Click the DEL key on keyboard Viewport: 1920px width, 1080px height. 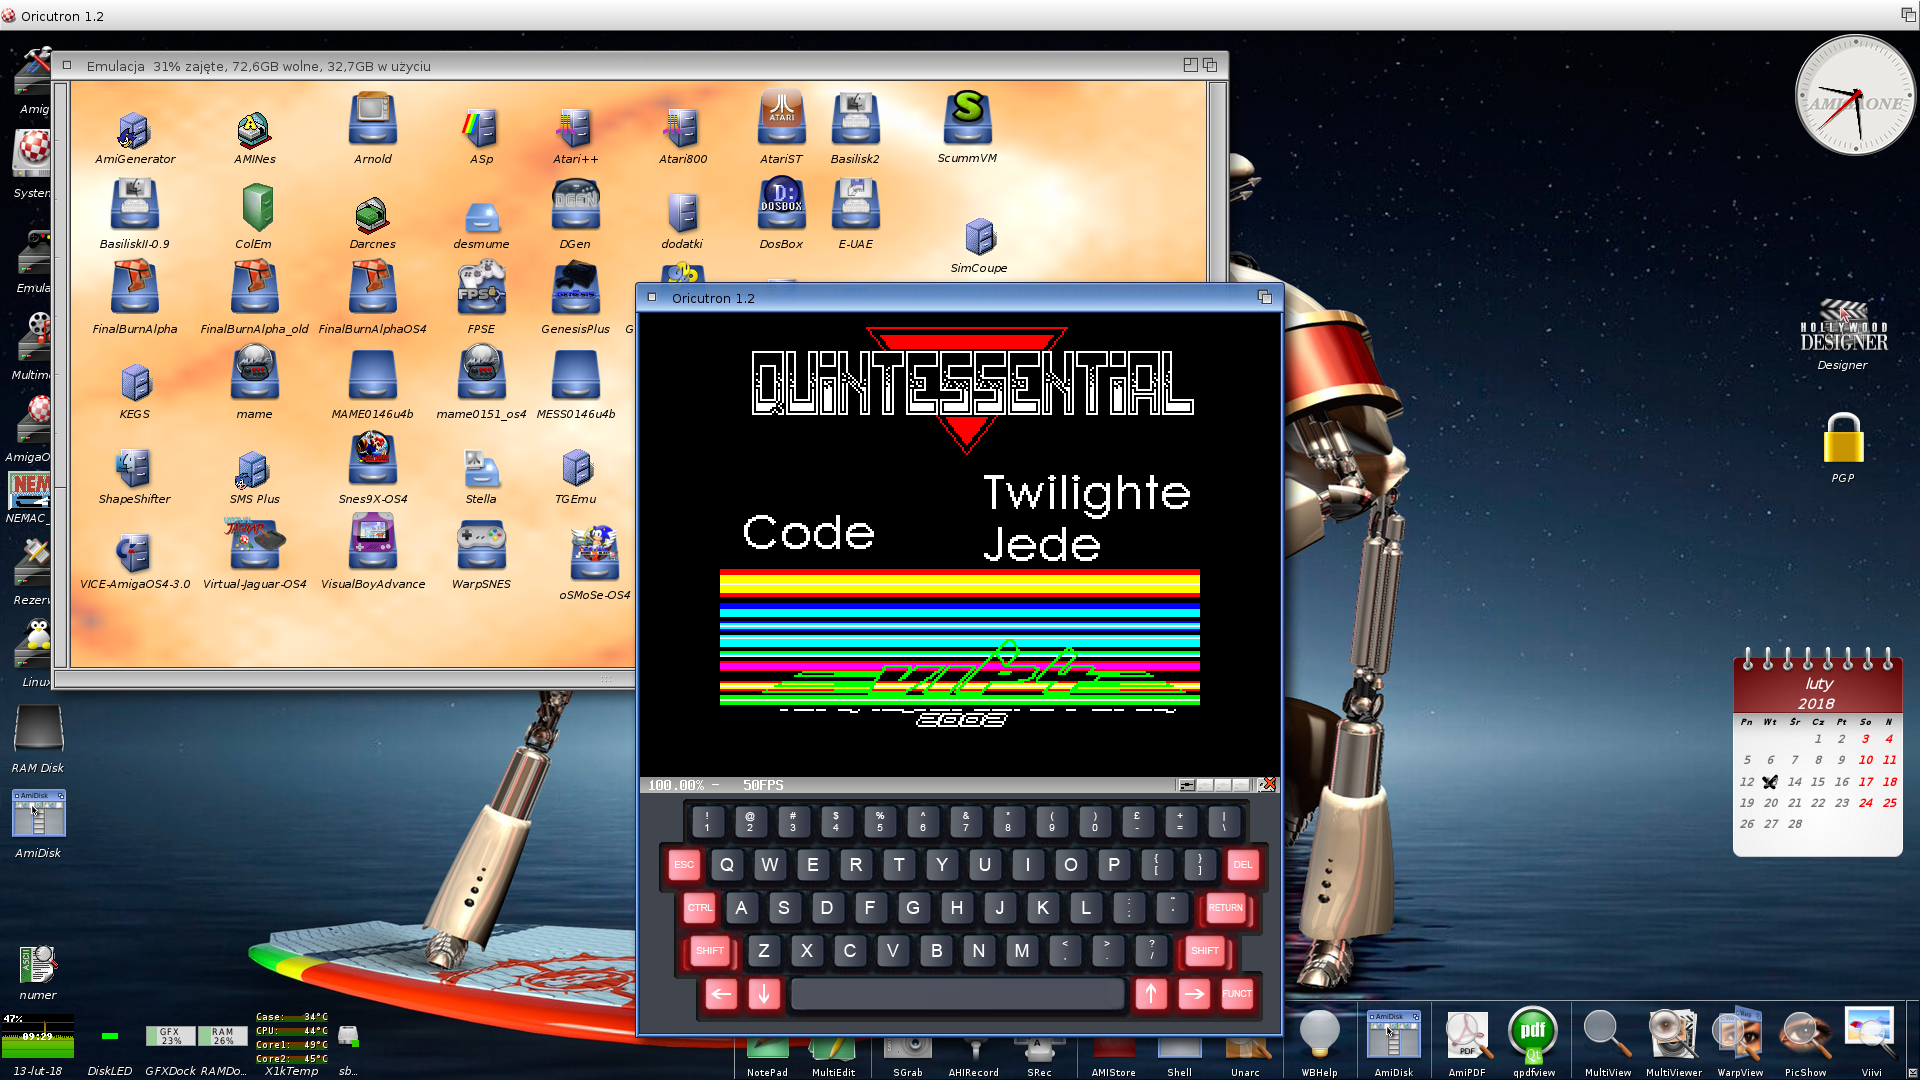click(x=1242, y=865)
